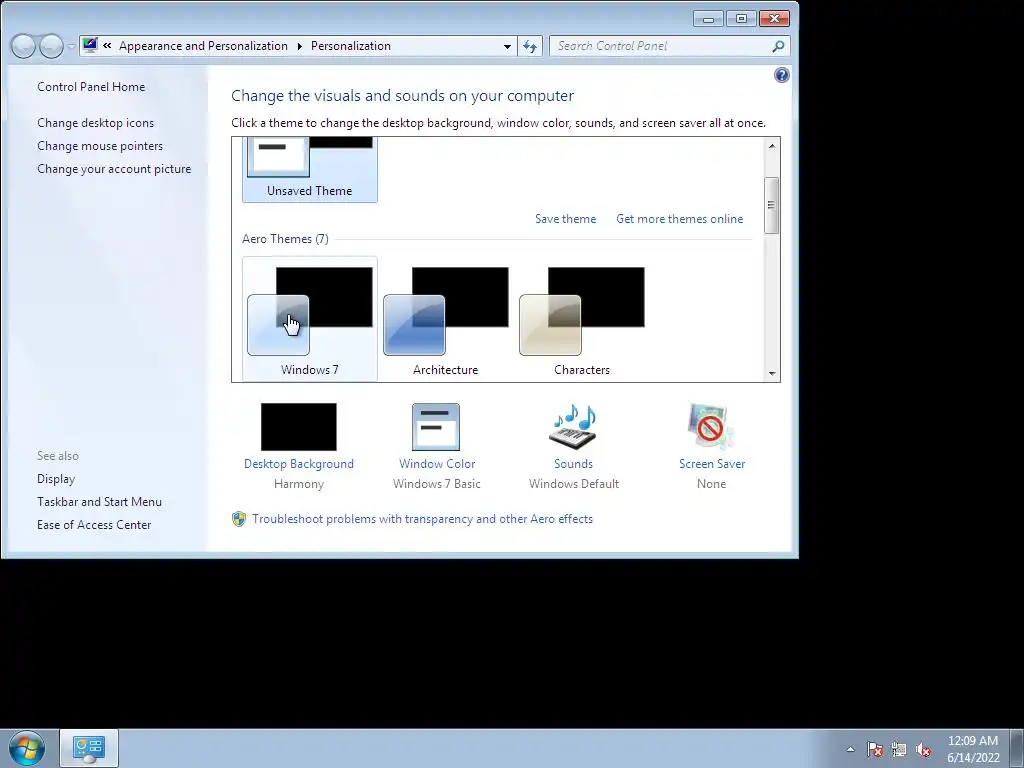Click the network tray icon
Image resolution: width=1024 pixels, height=768 pixels.
tap(899, 749)
